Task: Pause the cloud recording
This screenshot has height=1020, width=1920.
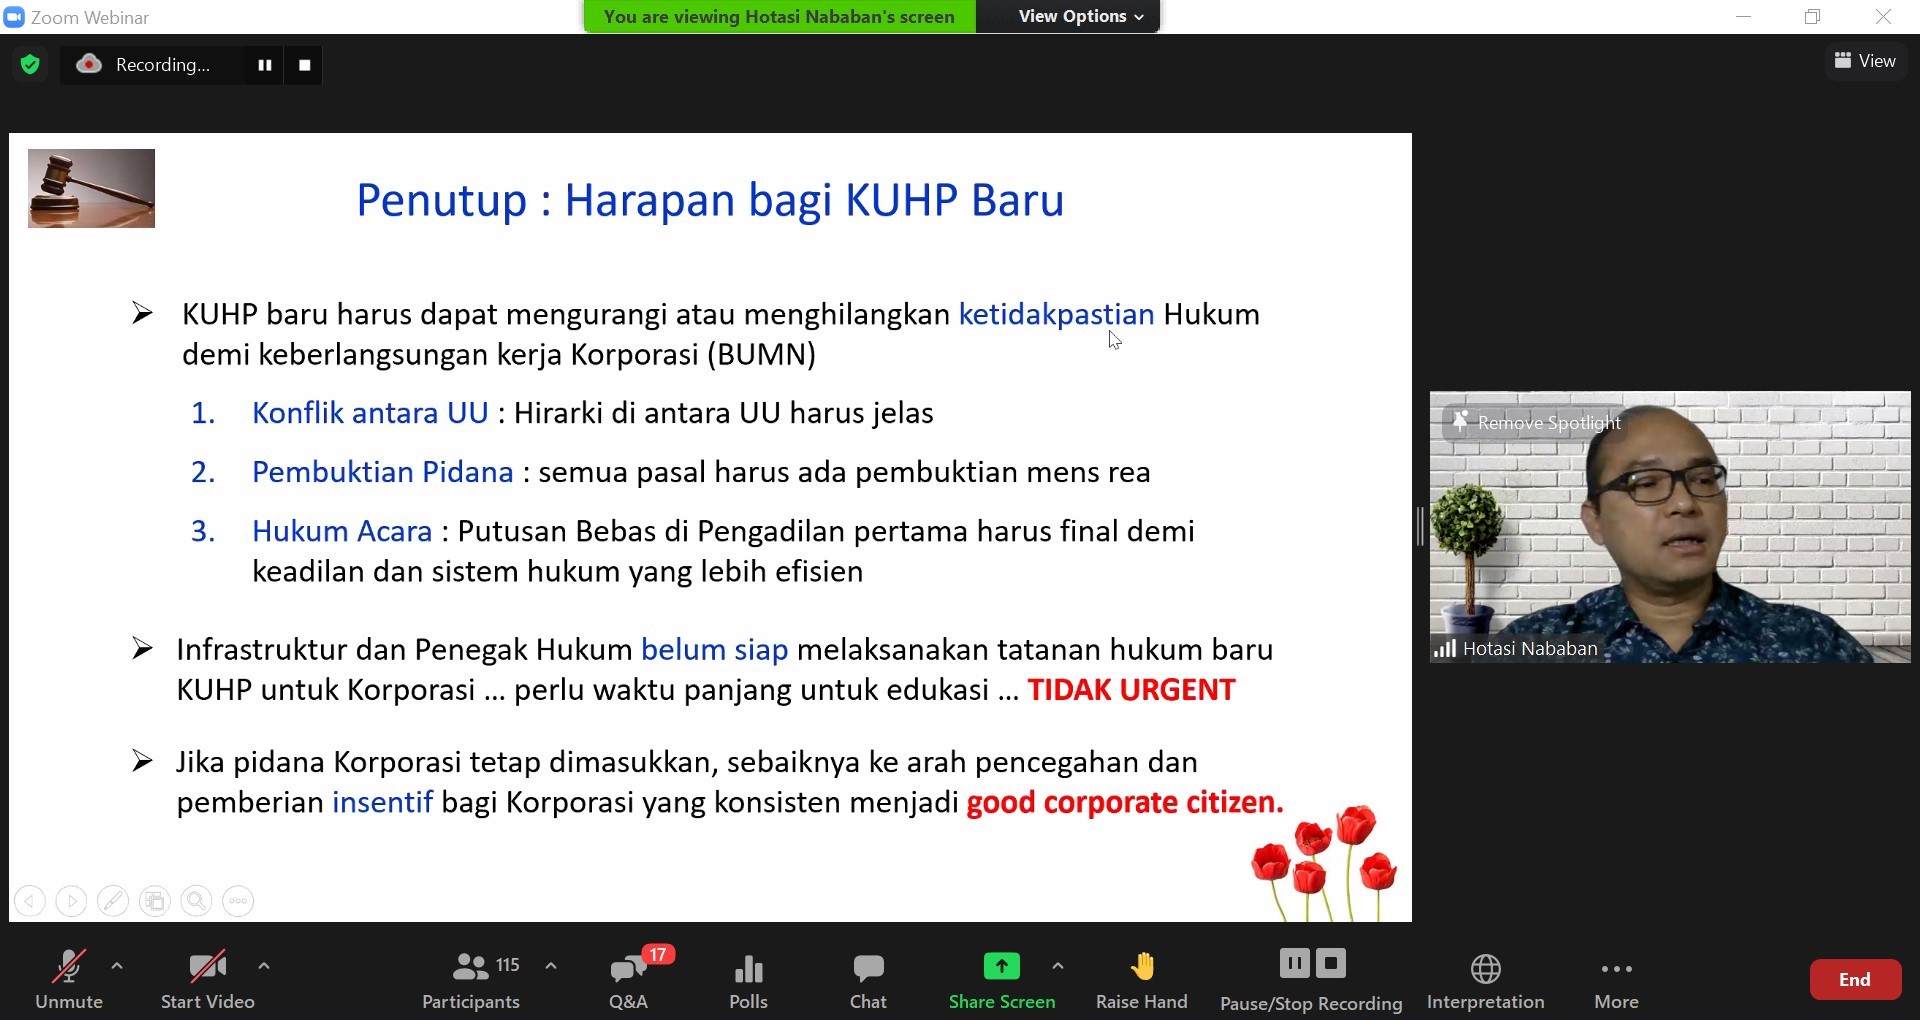Action: 264,64
